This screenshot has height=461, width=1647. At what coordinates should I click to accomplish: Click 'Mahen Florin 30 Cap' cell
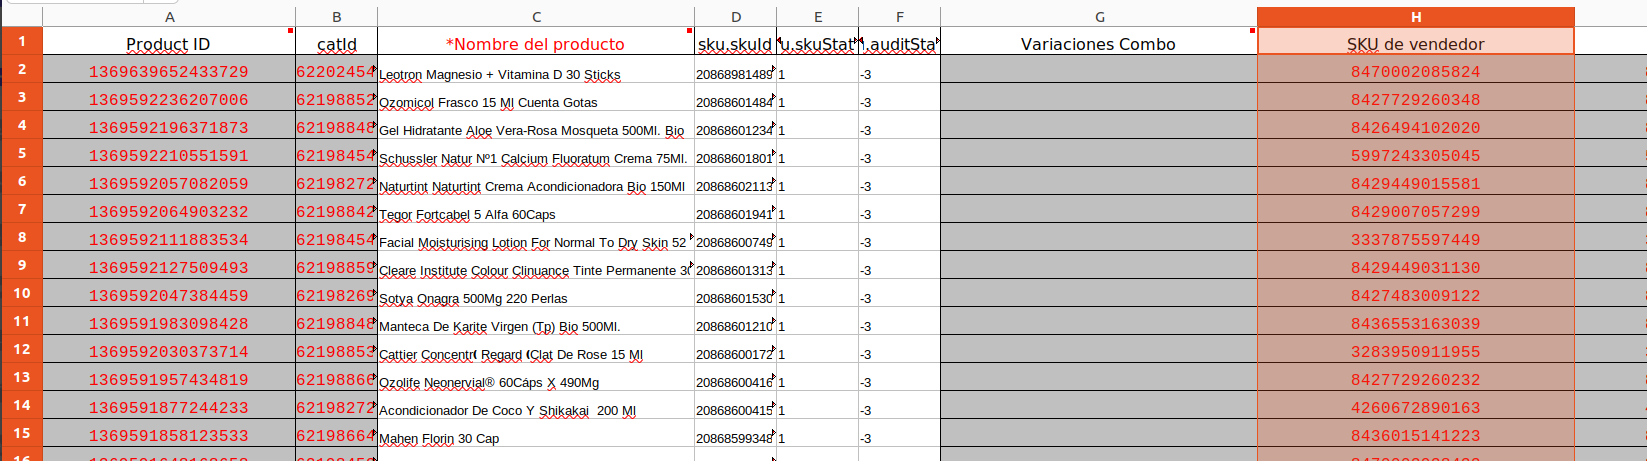536,433
